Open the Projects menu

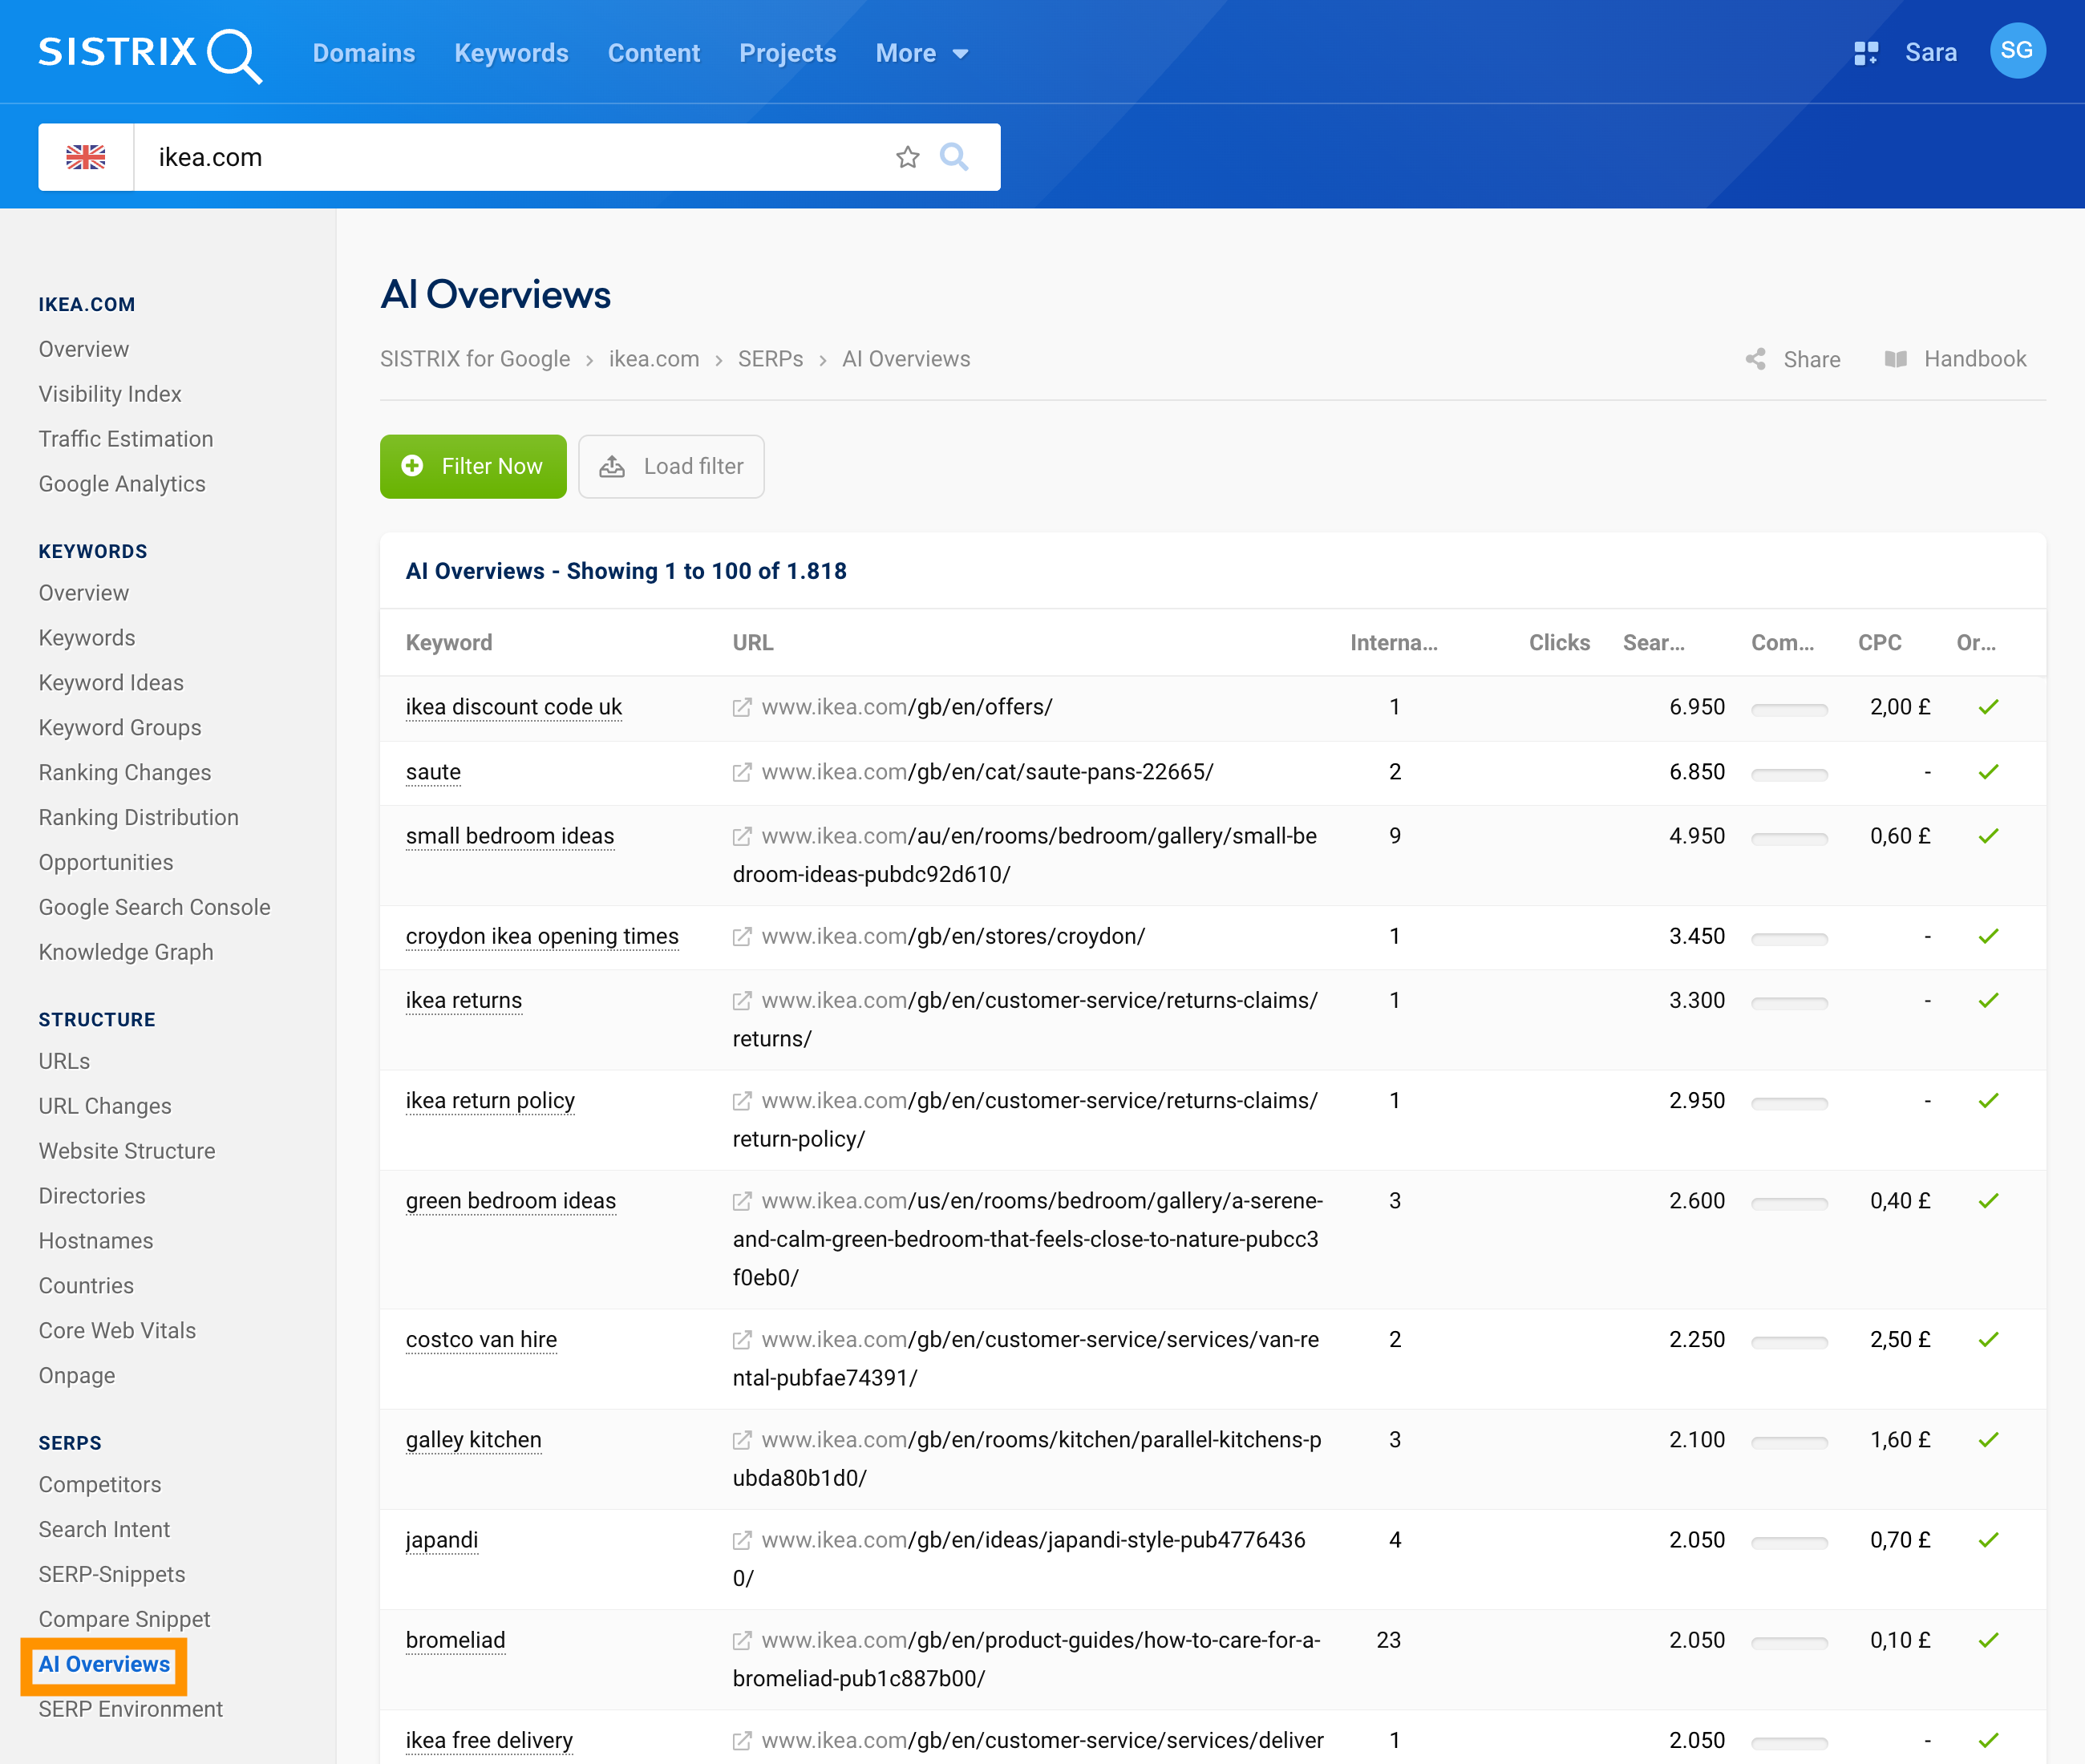[x=787, y=53]
